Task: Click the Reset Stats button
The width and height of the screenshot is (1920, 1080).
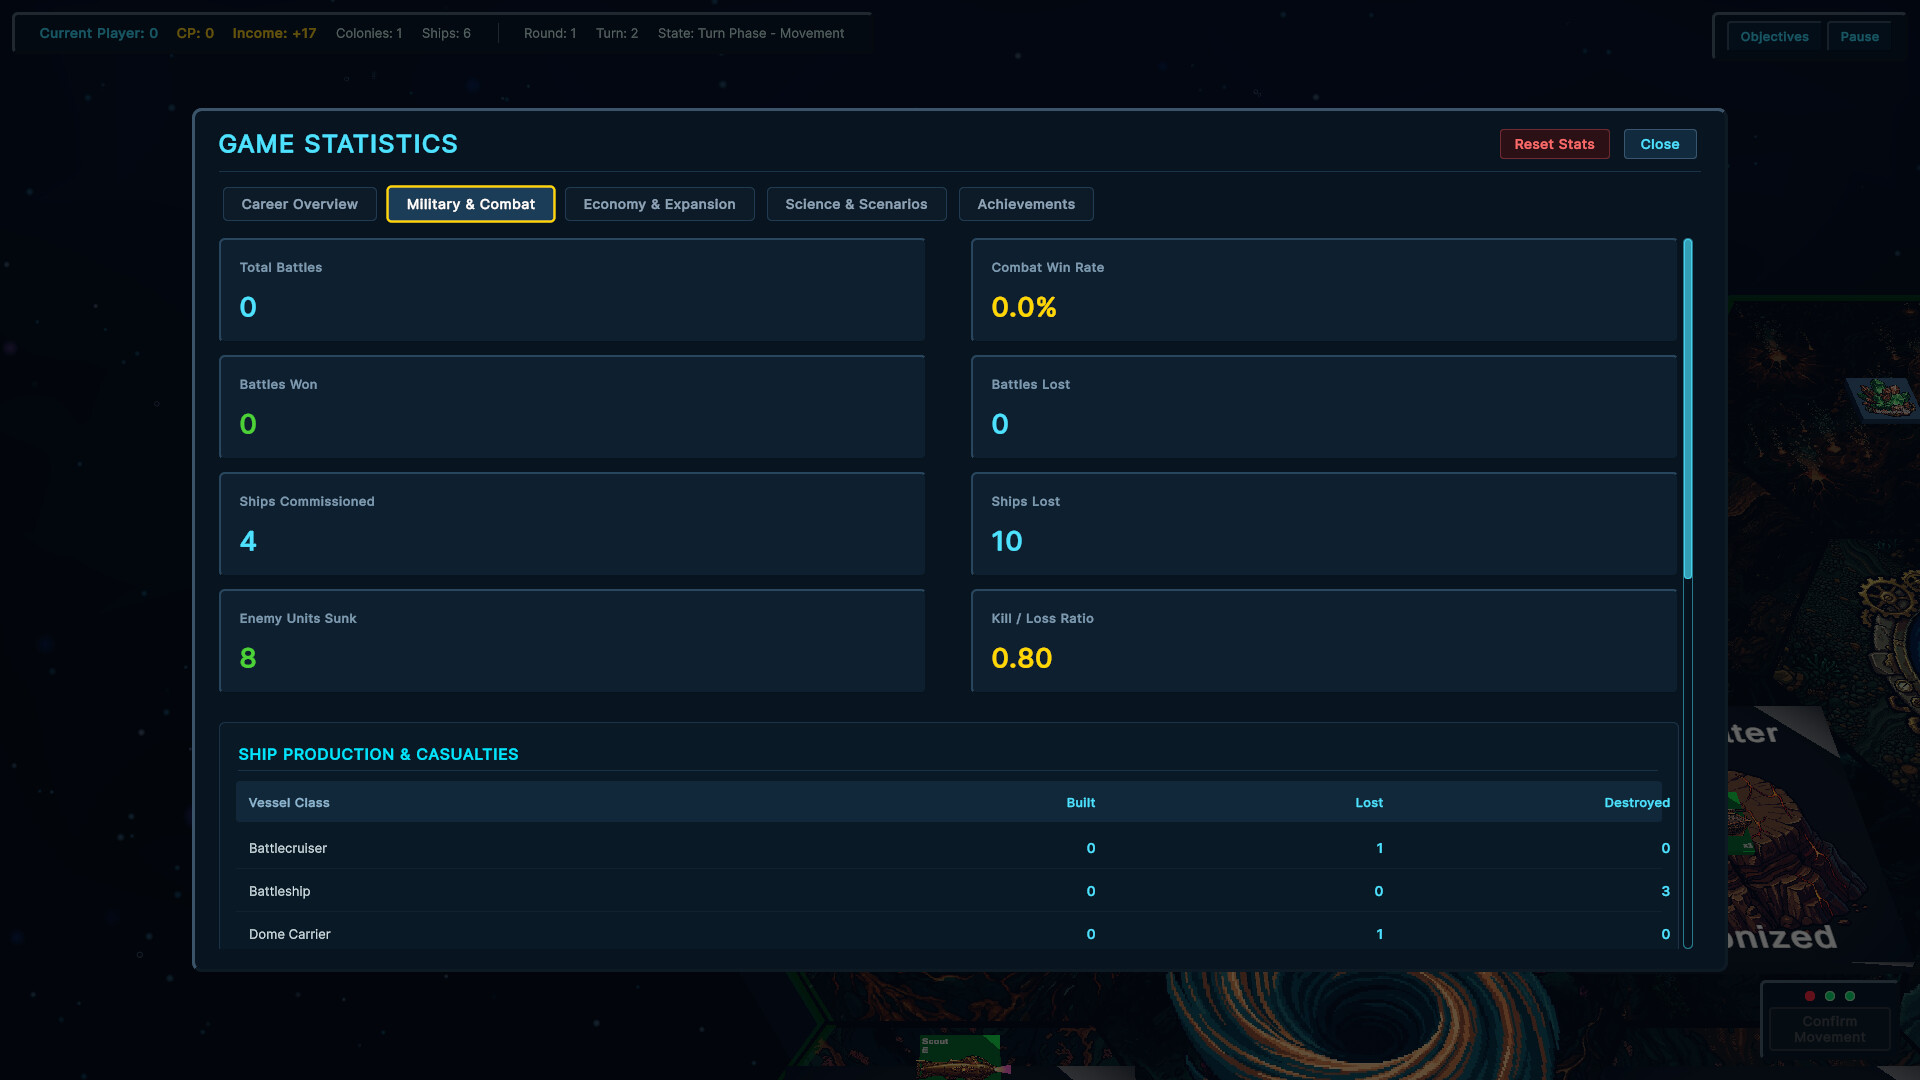Action: point(1554,144)
